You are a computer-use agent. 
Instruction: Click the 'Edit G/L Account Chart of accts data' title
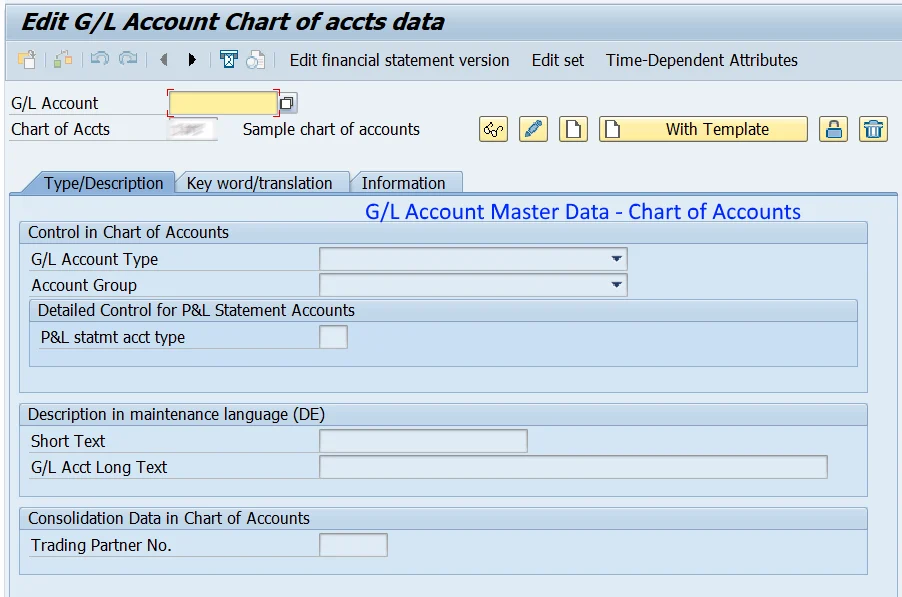(x=232, y=22)
